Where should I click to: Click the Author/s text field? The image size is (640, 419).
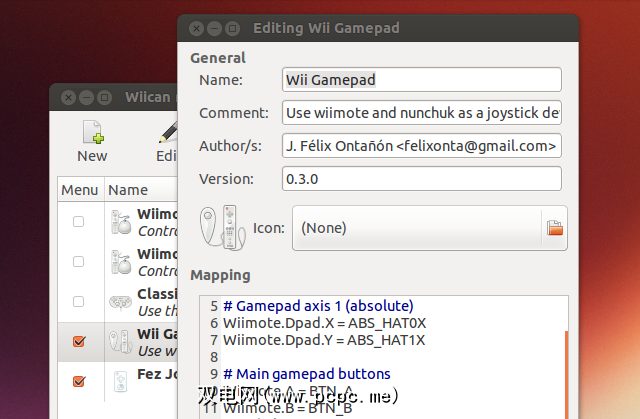click(x=422, y=146)
